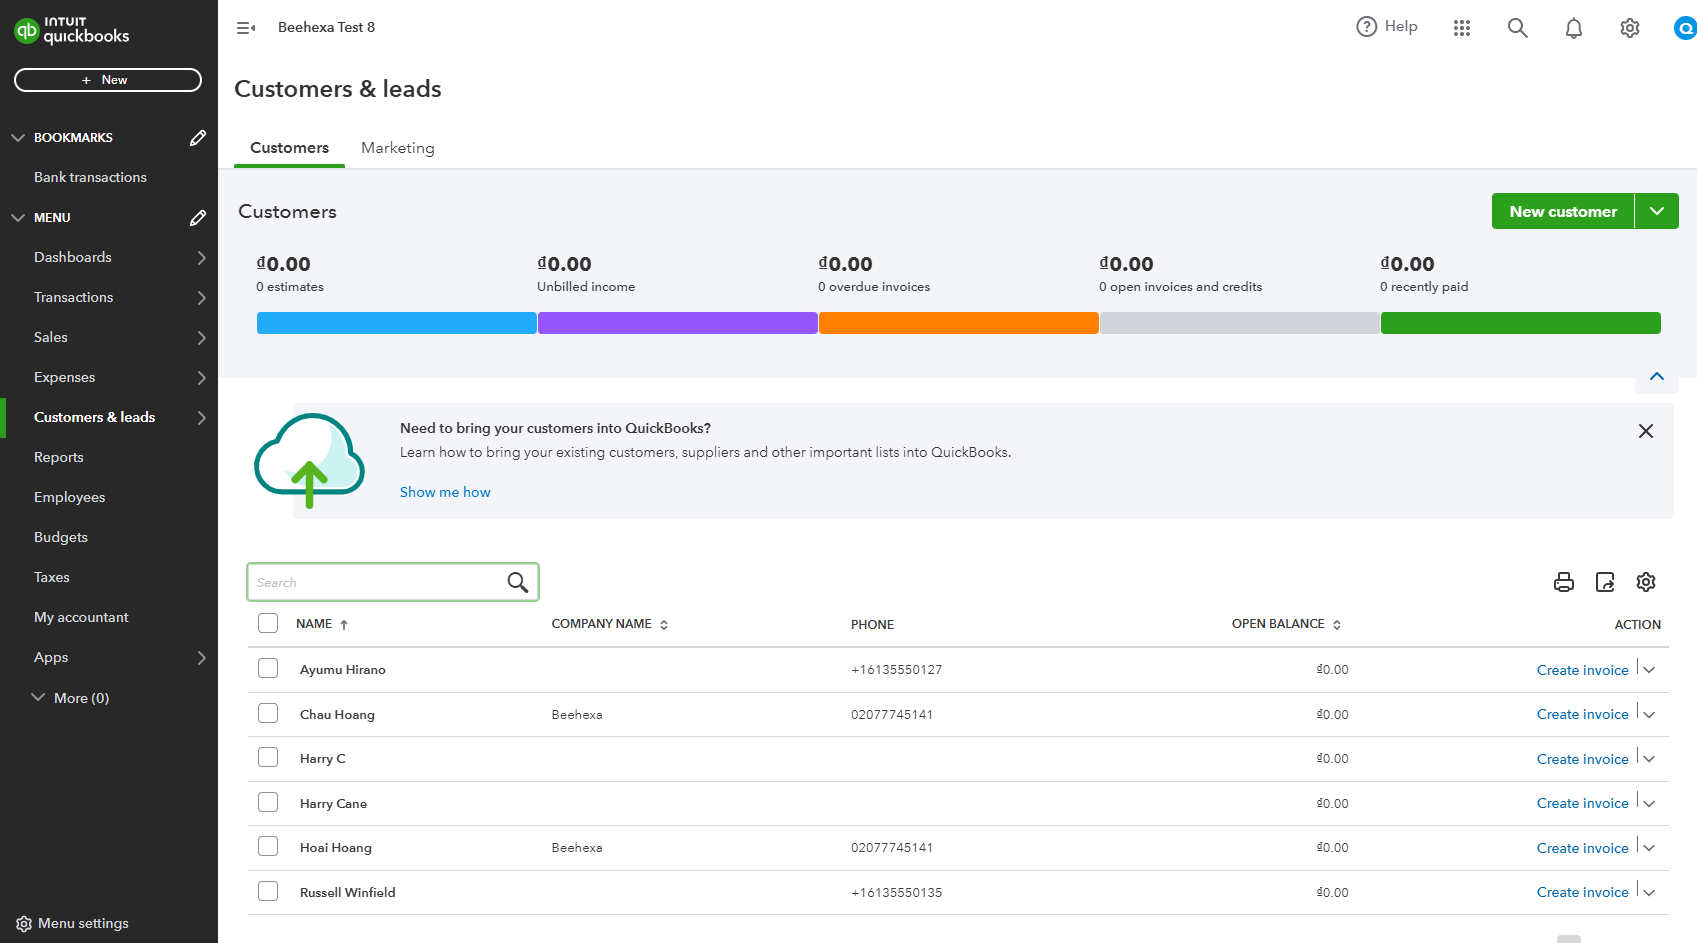Toggle the select-all checkbox in table header
The height and width of the screenshot is (943, 1697).
coord(268,623)
